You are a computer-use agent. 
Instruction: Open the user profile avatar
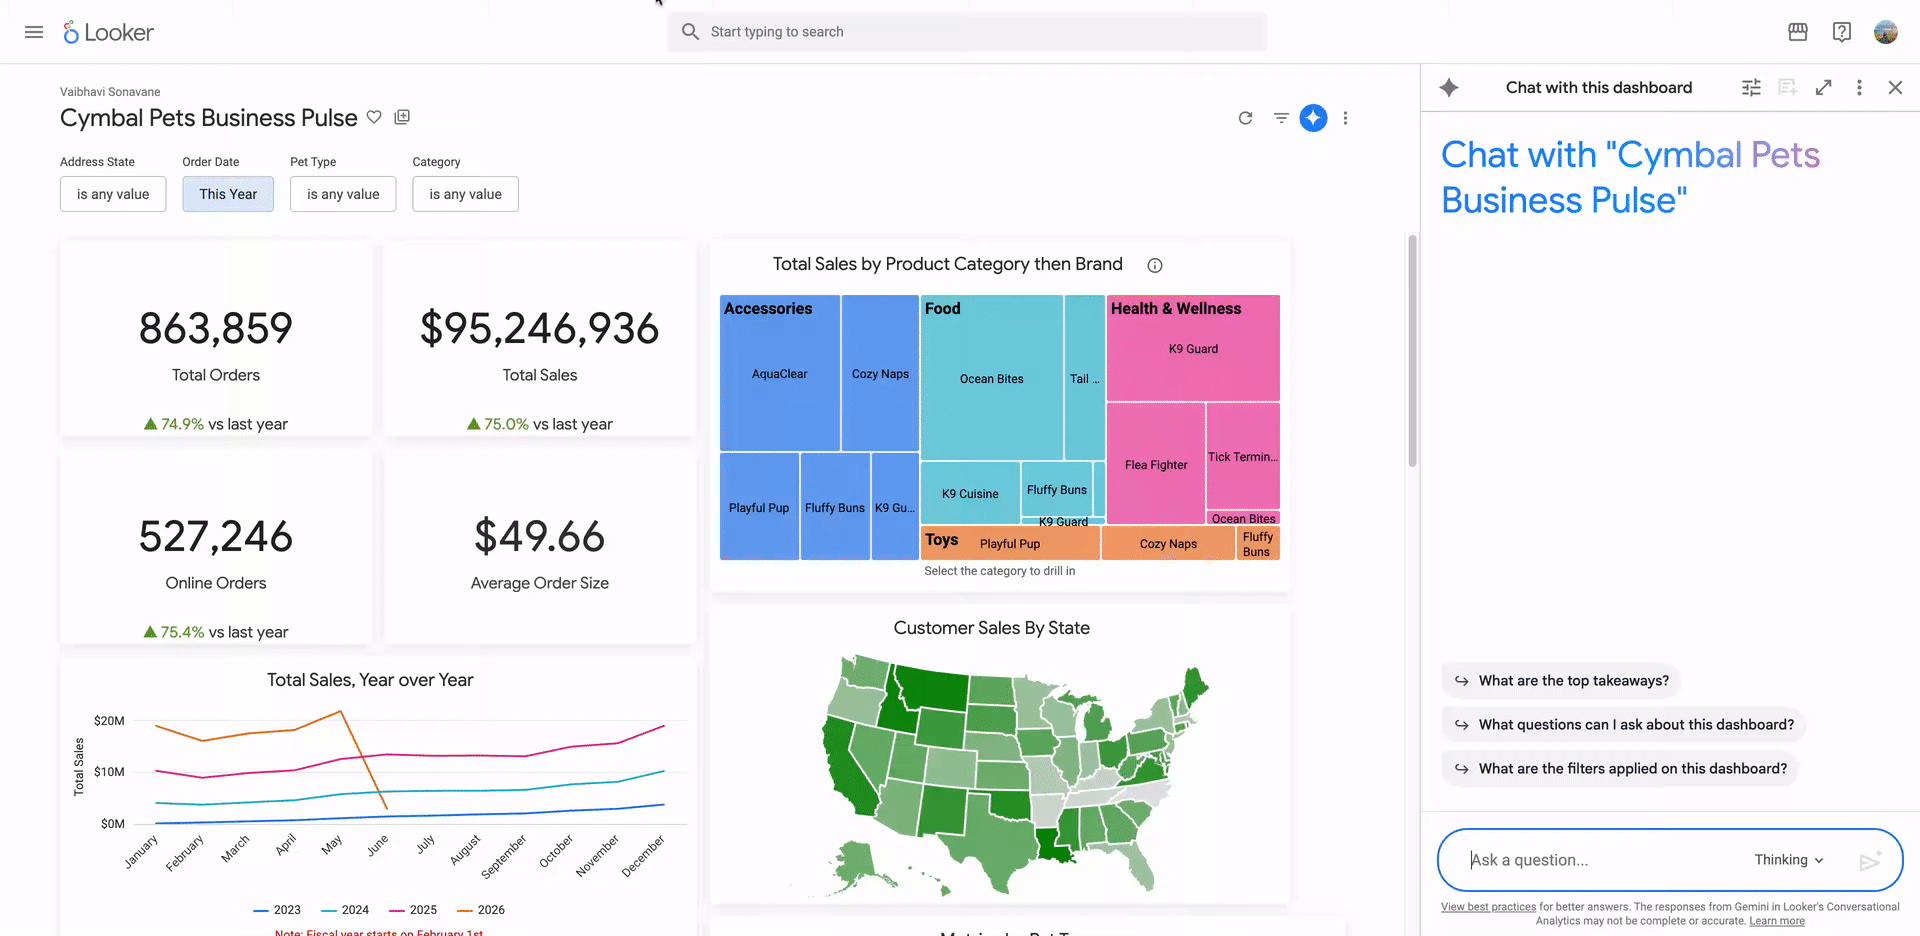(1886, 32)
